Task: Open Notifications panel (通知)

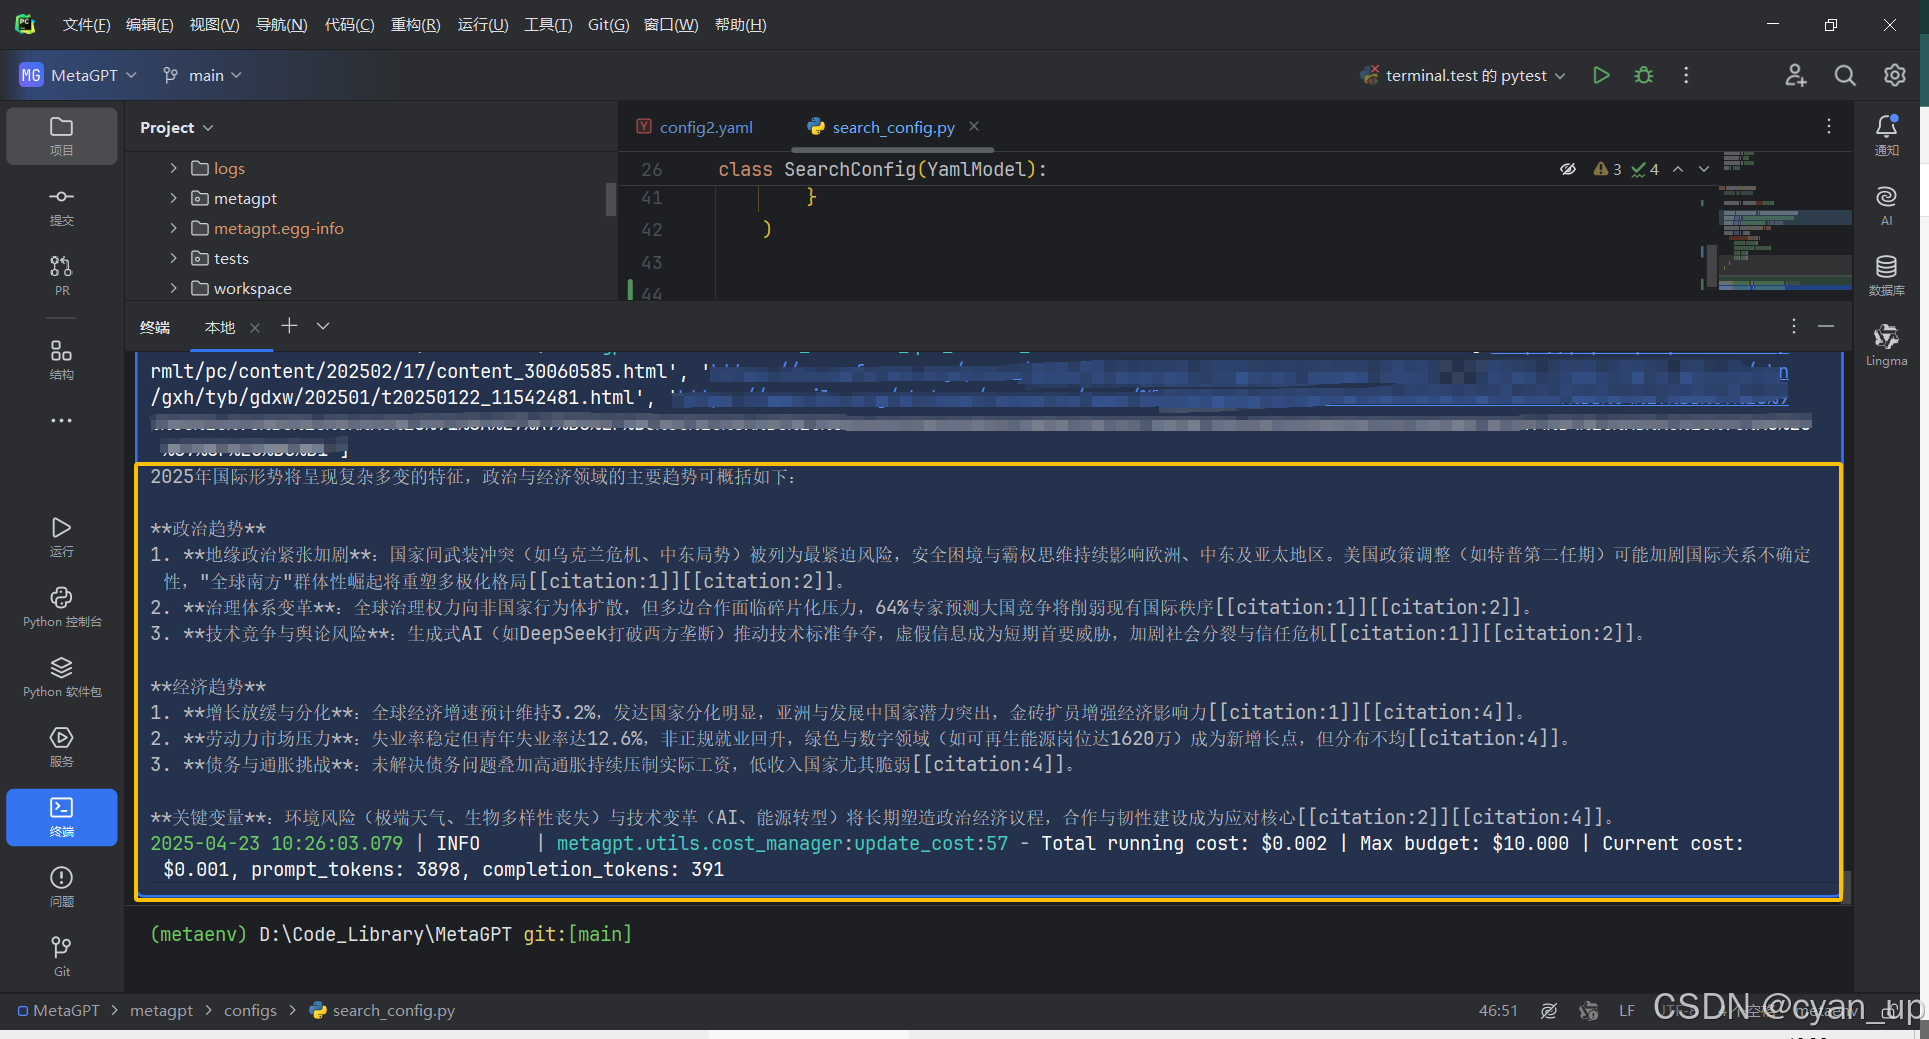Action: [x=1887, y=135]
